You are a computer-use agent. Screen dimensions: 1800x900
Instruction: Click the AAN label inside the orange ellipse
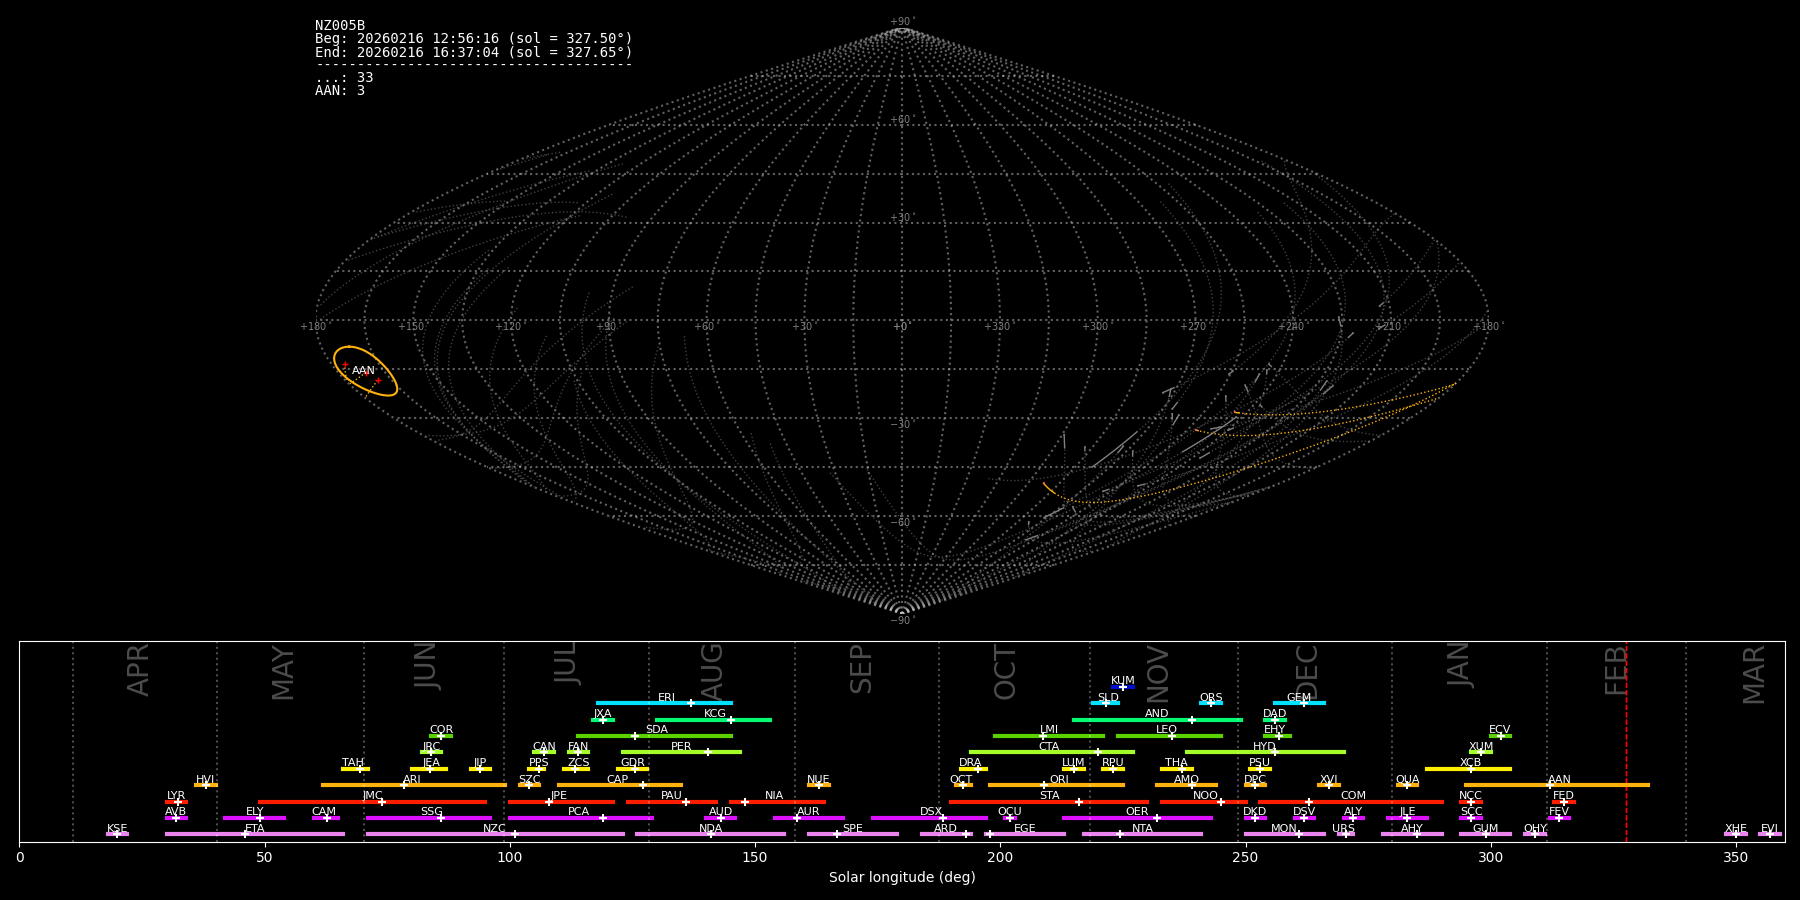point(363,371)
